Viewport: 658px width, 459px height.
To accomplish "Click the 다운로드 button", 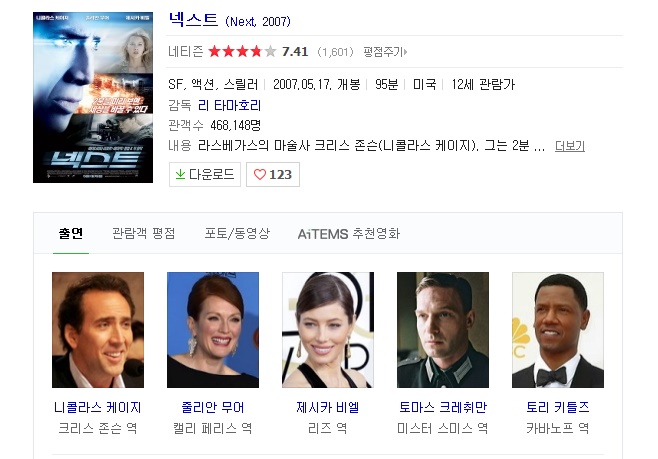I will (x=205, y=174).
